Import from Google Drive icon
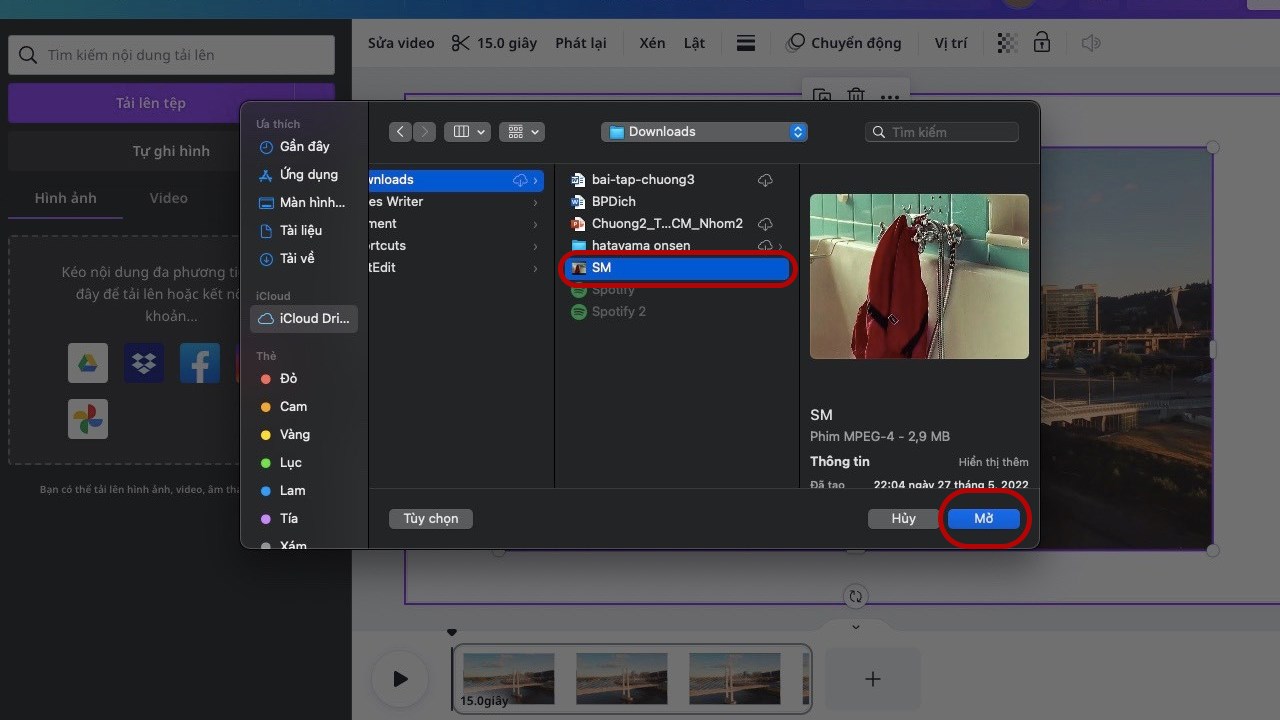Screen dimensions: 1280x720 [x=88, y=363]
